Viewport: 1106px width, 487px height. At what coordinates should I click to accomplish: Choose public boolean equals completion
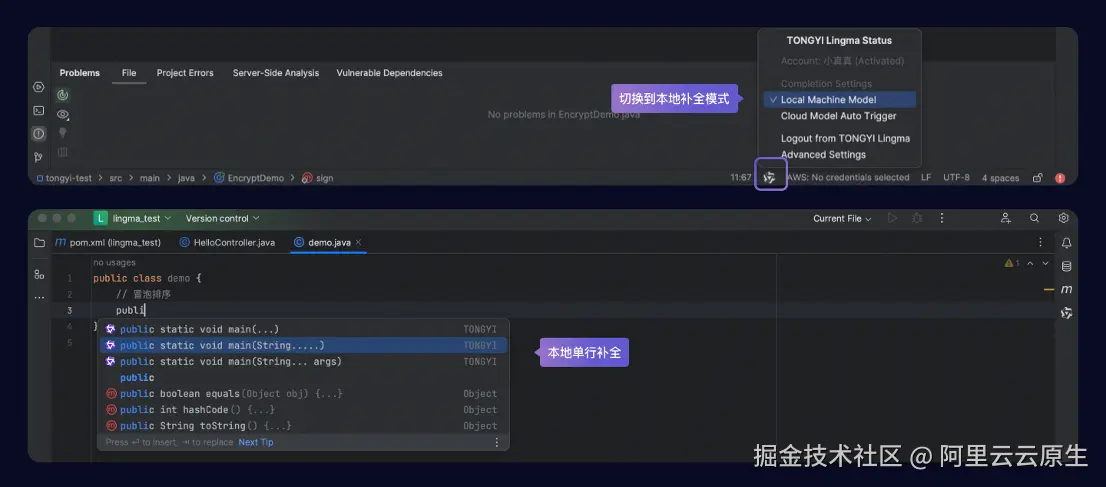point(303,394)
